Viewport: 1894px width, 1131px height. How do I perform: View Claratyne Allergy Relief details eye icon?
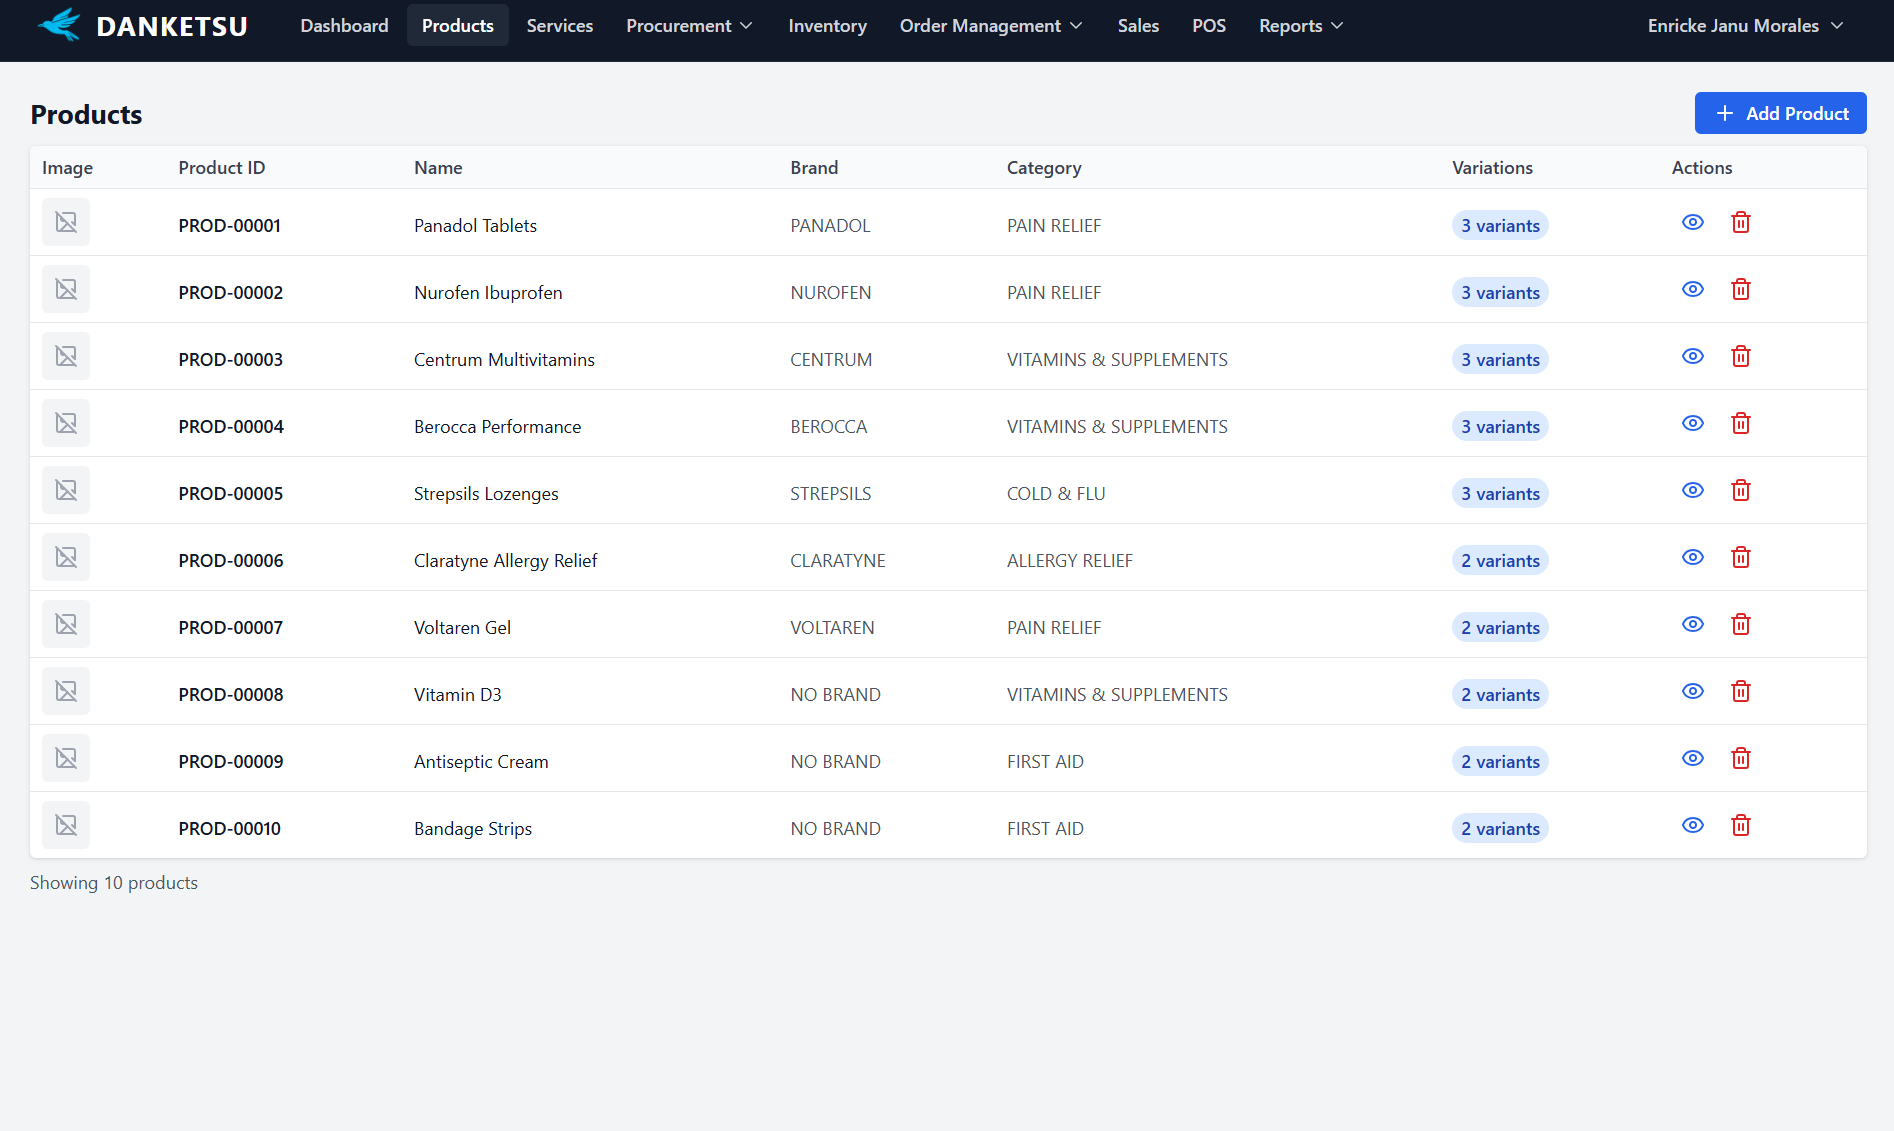tap(1692, 558)
